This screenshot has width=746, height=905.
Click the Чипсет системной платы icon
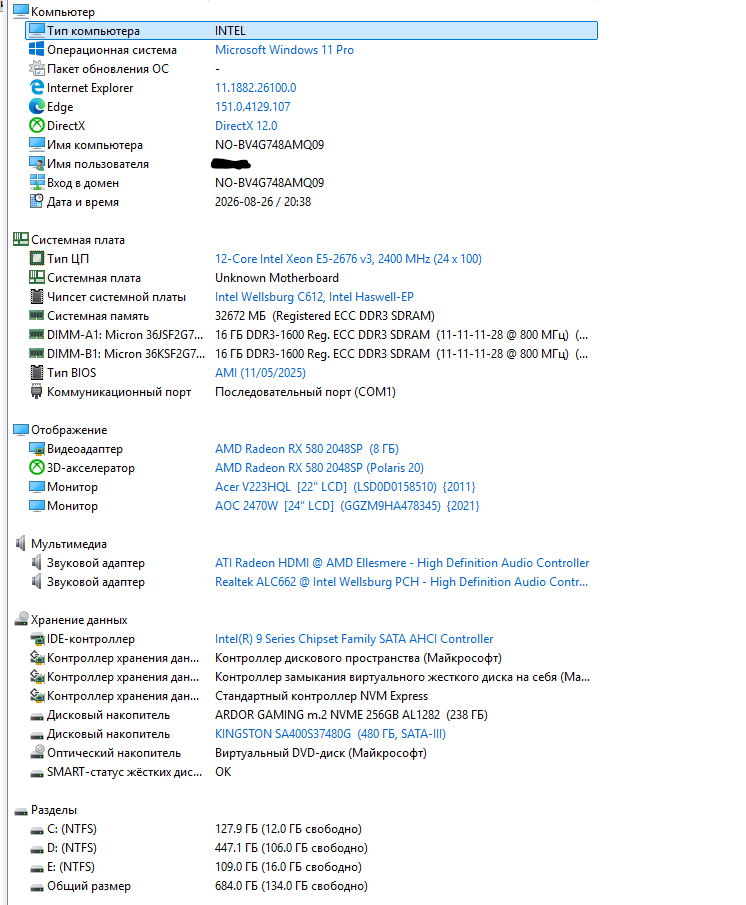36,297
